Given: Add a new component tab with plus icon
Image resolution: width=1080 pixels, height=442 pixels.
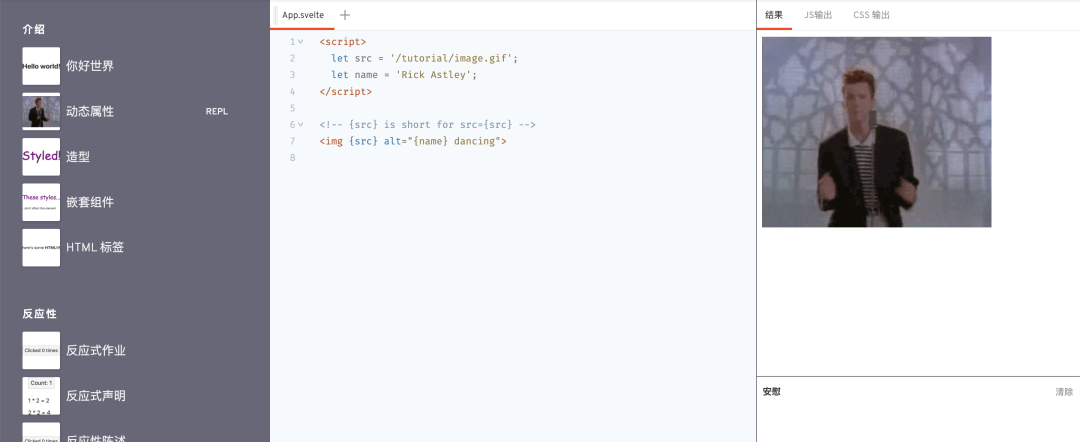Looking at the screenshot, I should [345, 15].
